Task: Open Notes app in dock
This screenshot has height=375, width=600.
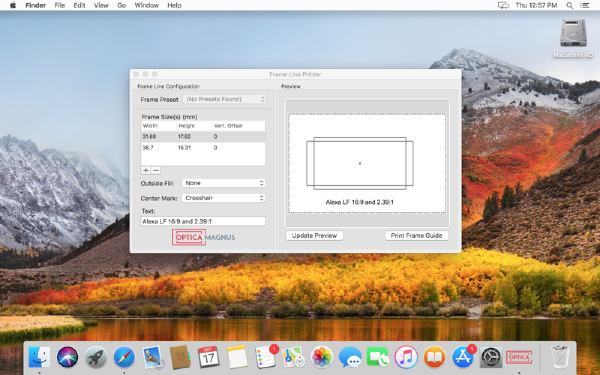Action: pyautogui.click(x=237, y=357)
